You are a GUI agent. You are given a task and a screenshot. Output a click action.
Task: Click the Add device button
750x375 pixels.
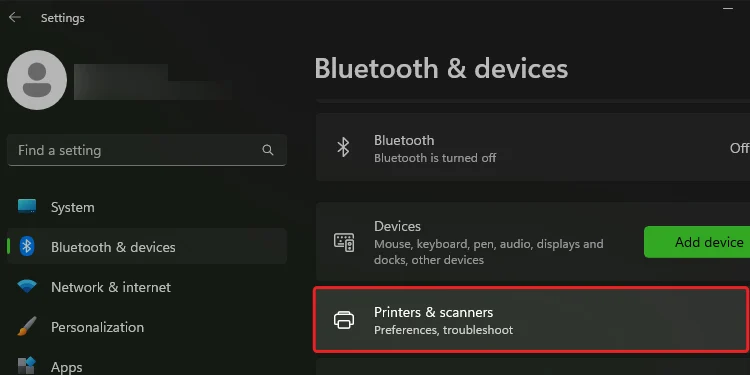click(x=697, y=242)
